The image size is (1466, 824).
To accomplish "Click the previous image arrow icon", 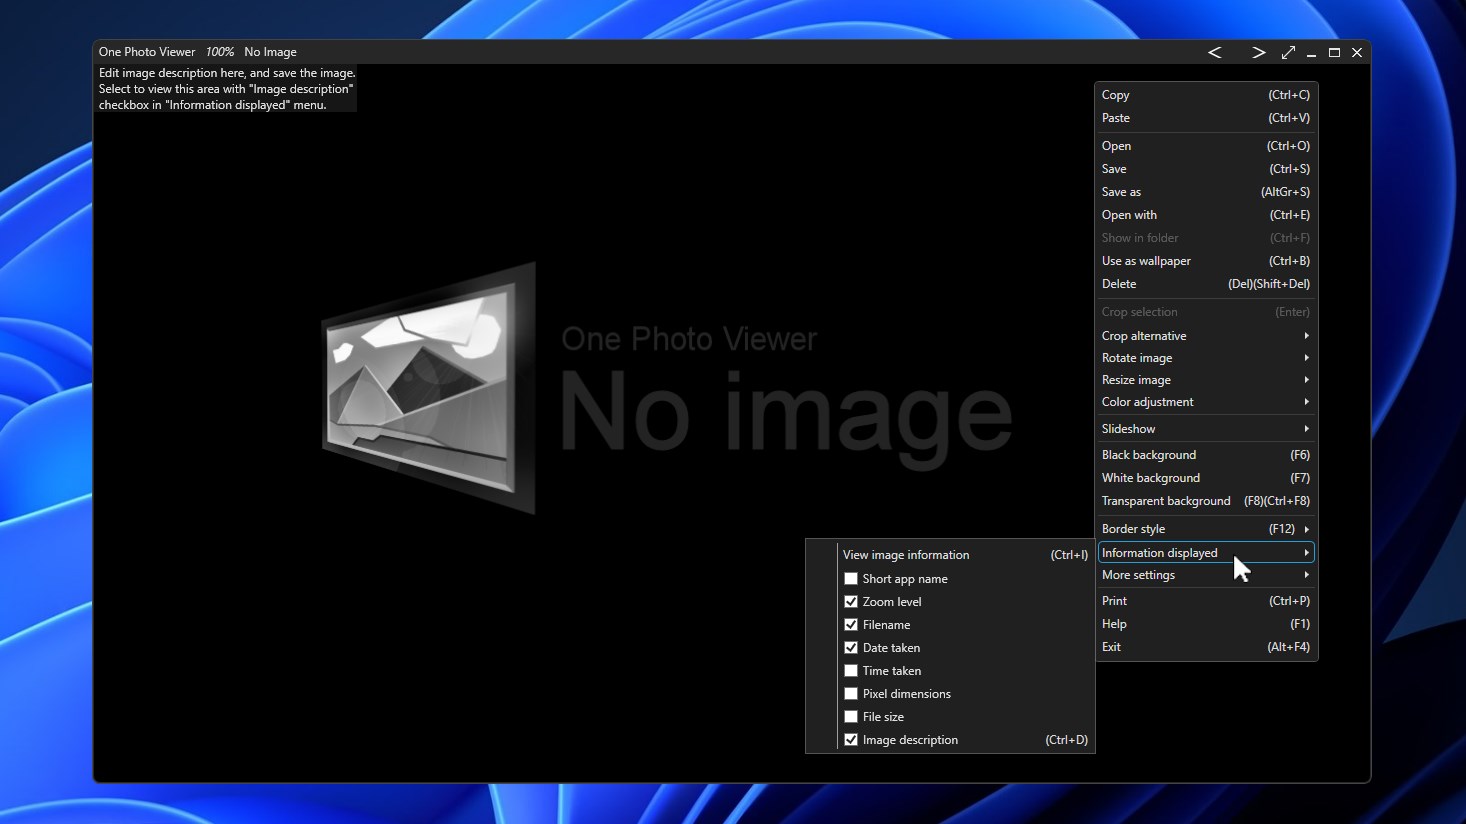I will [1215, 52].
